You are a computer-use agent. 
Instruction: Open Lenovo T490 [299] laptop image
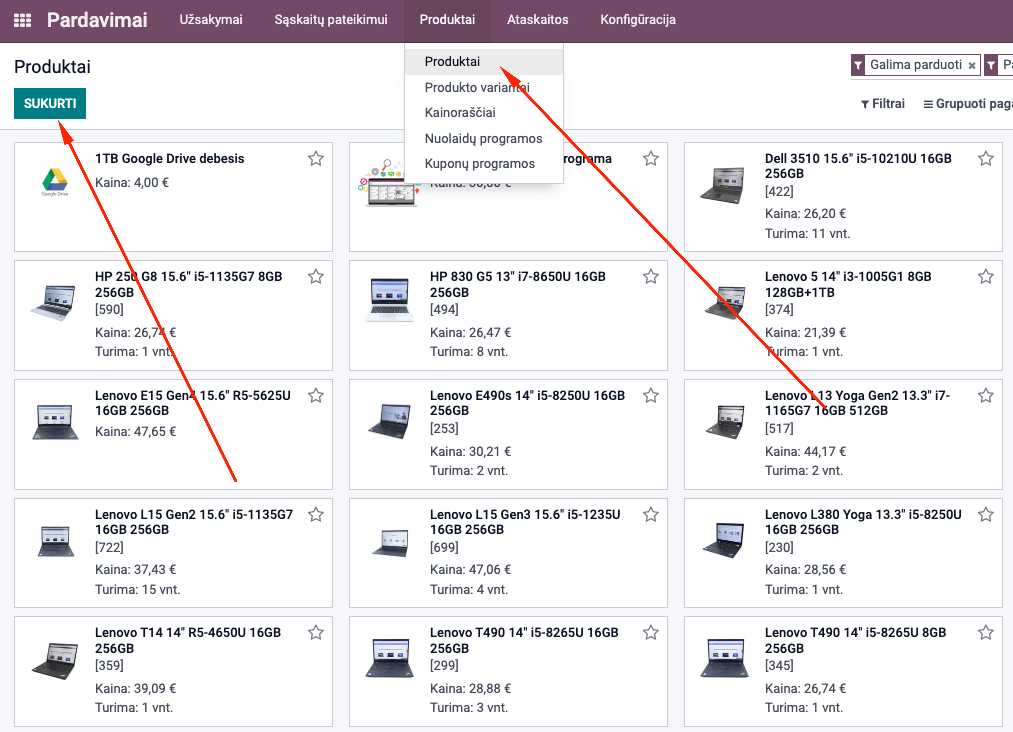[x=390, y=658]
